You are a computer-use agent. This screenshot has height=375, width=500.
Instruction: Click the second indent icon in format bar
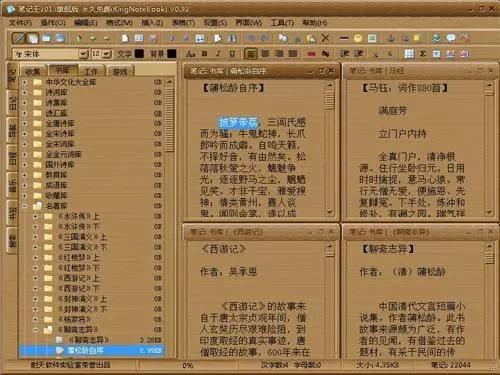click(358, 54)
